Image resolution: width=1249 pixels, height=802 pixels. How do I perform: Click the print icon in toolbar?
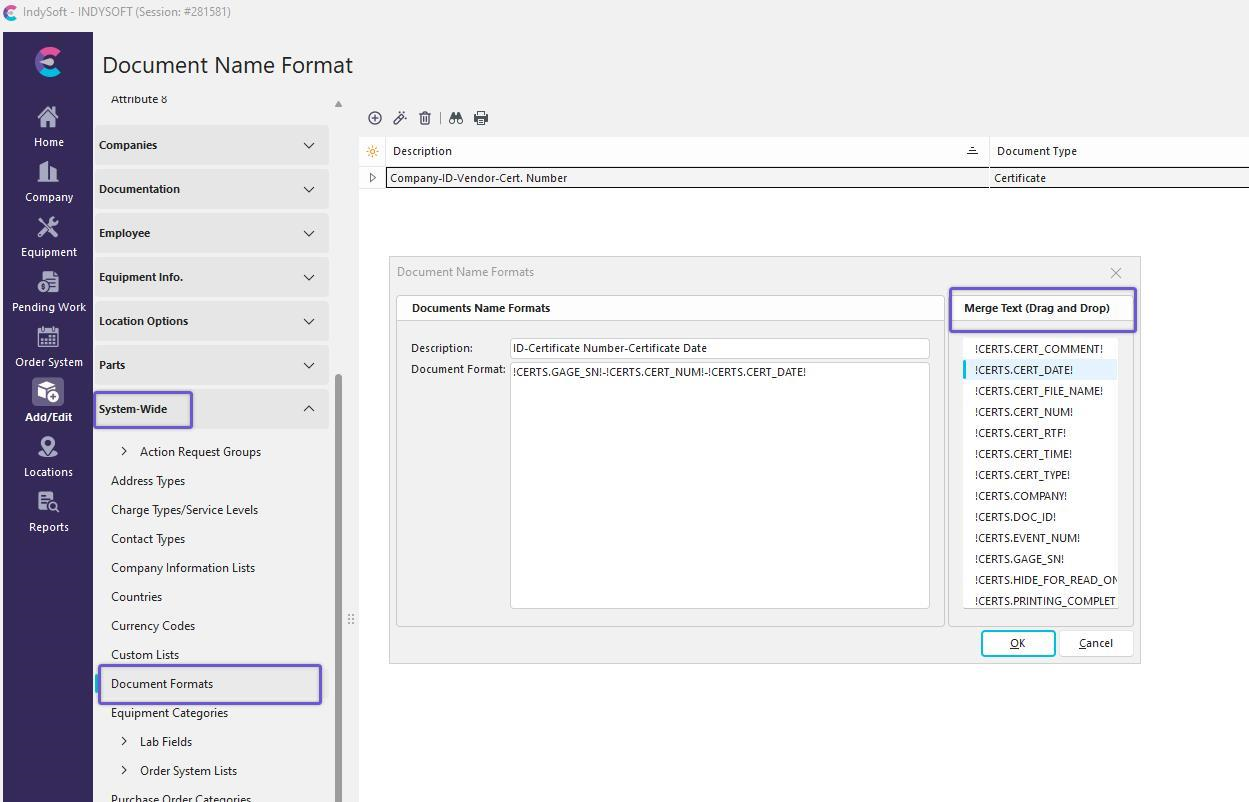[x=481, y=118]
